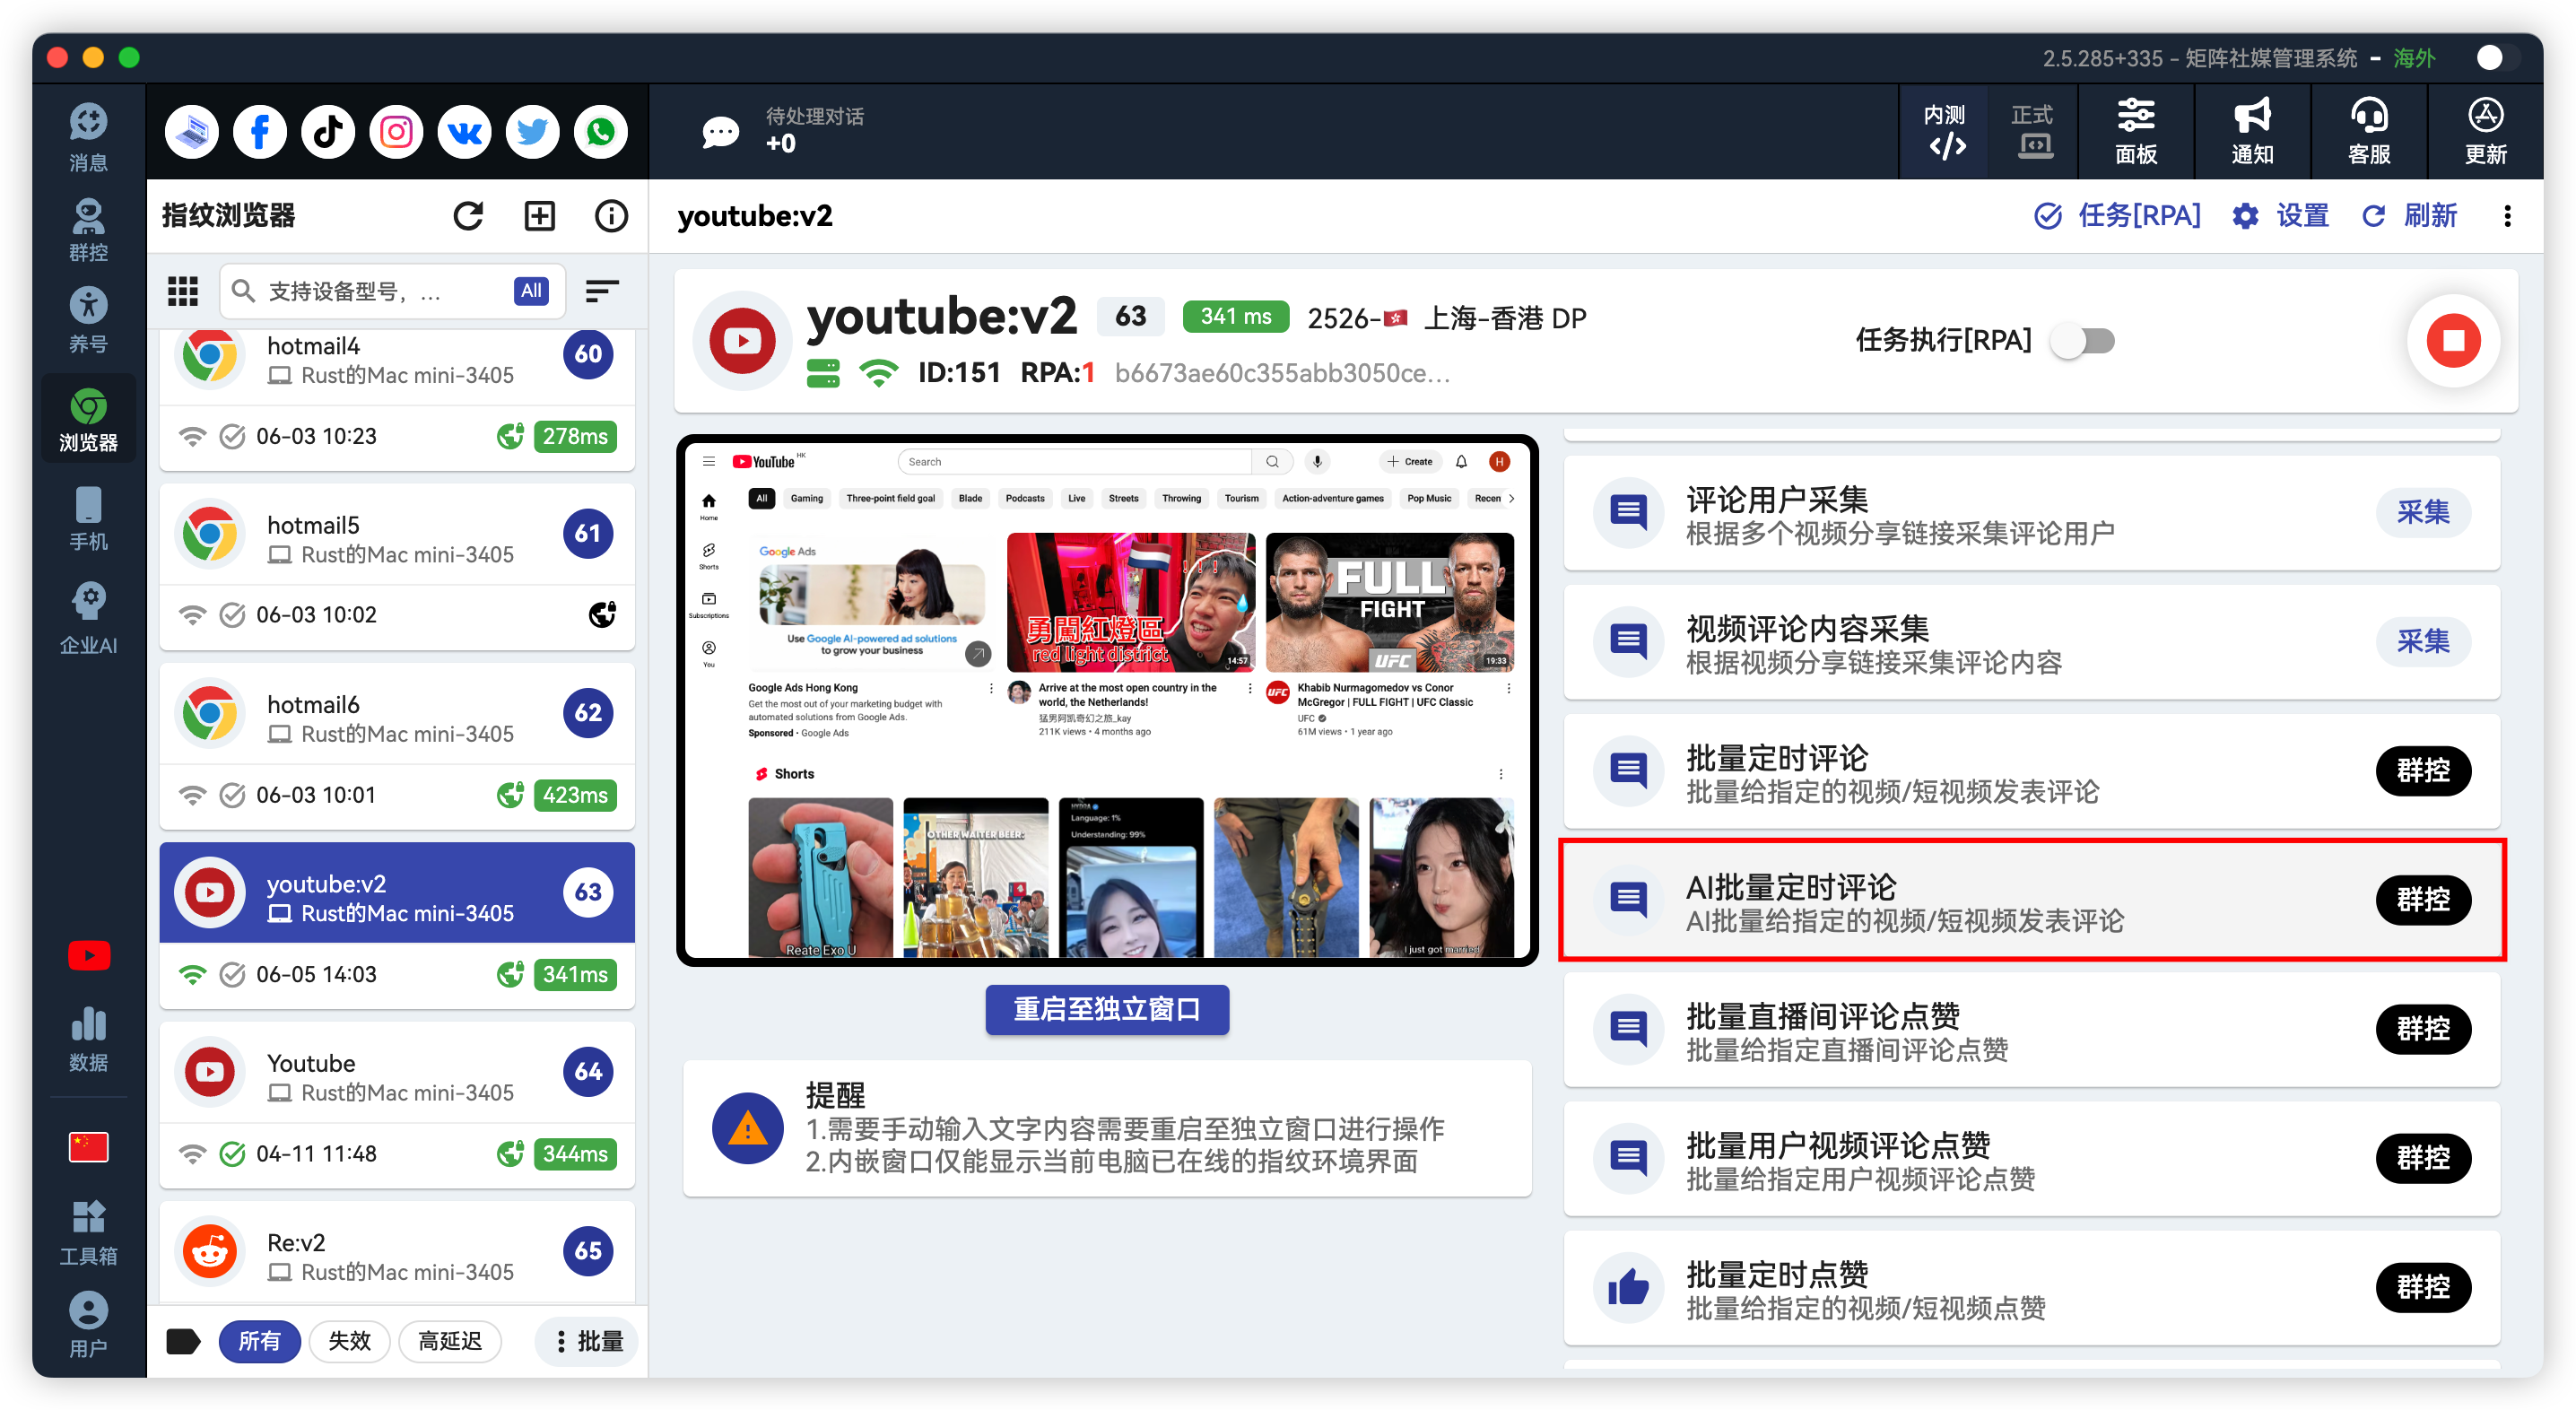Go to the 养号 account nurturing section
This screenshot has height=1410, width=2576.
(88, 320)
